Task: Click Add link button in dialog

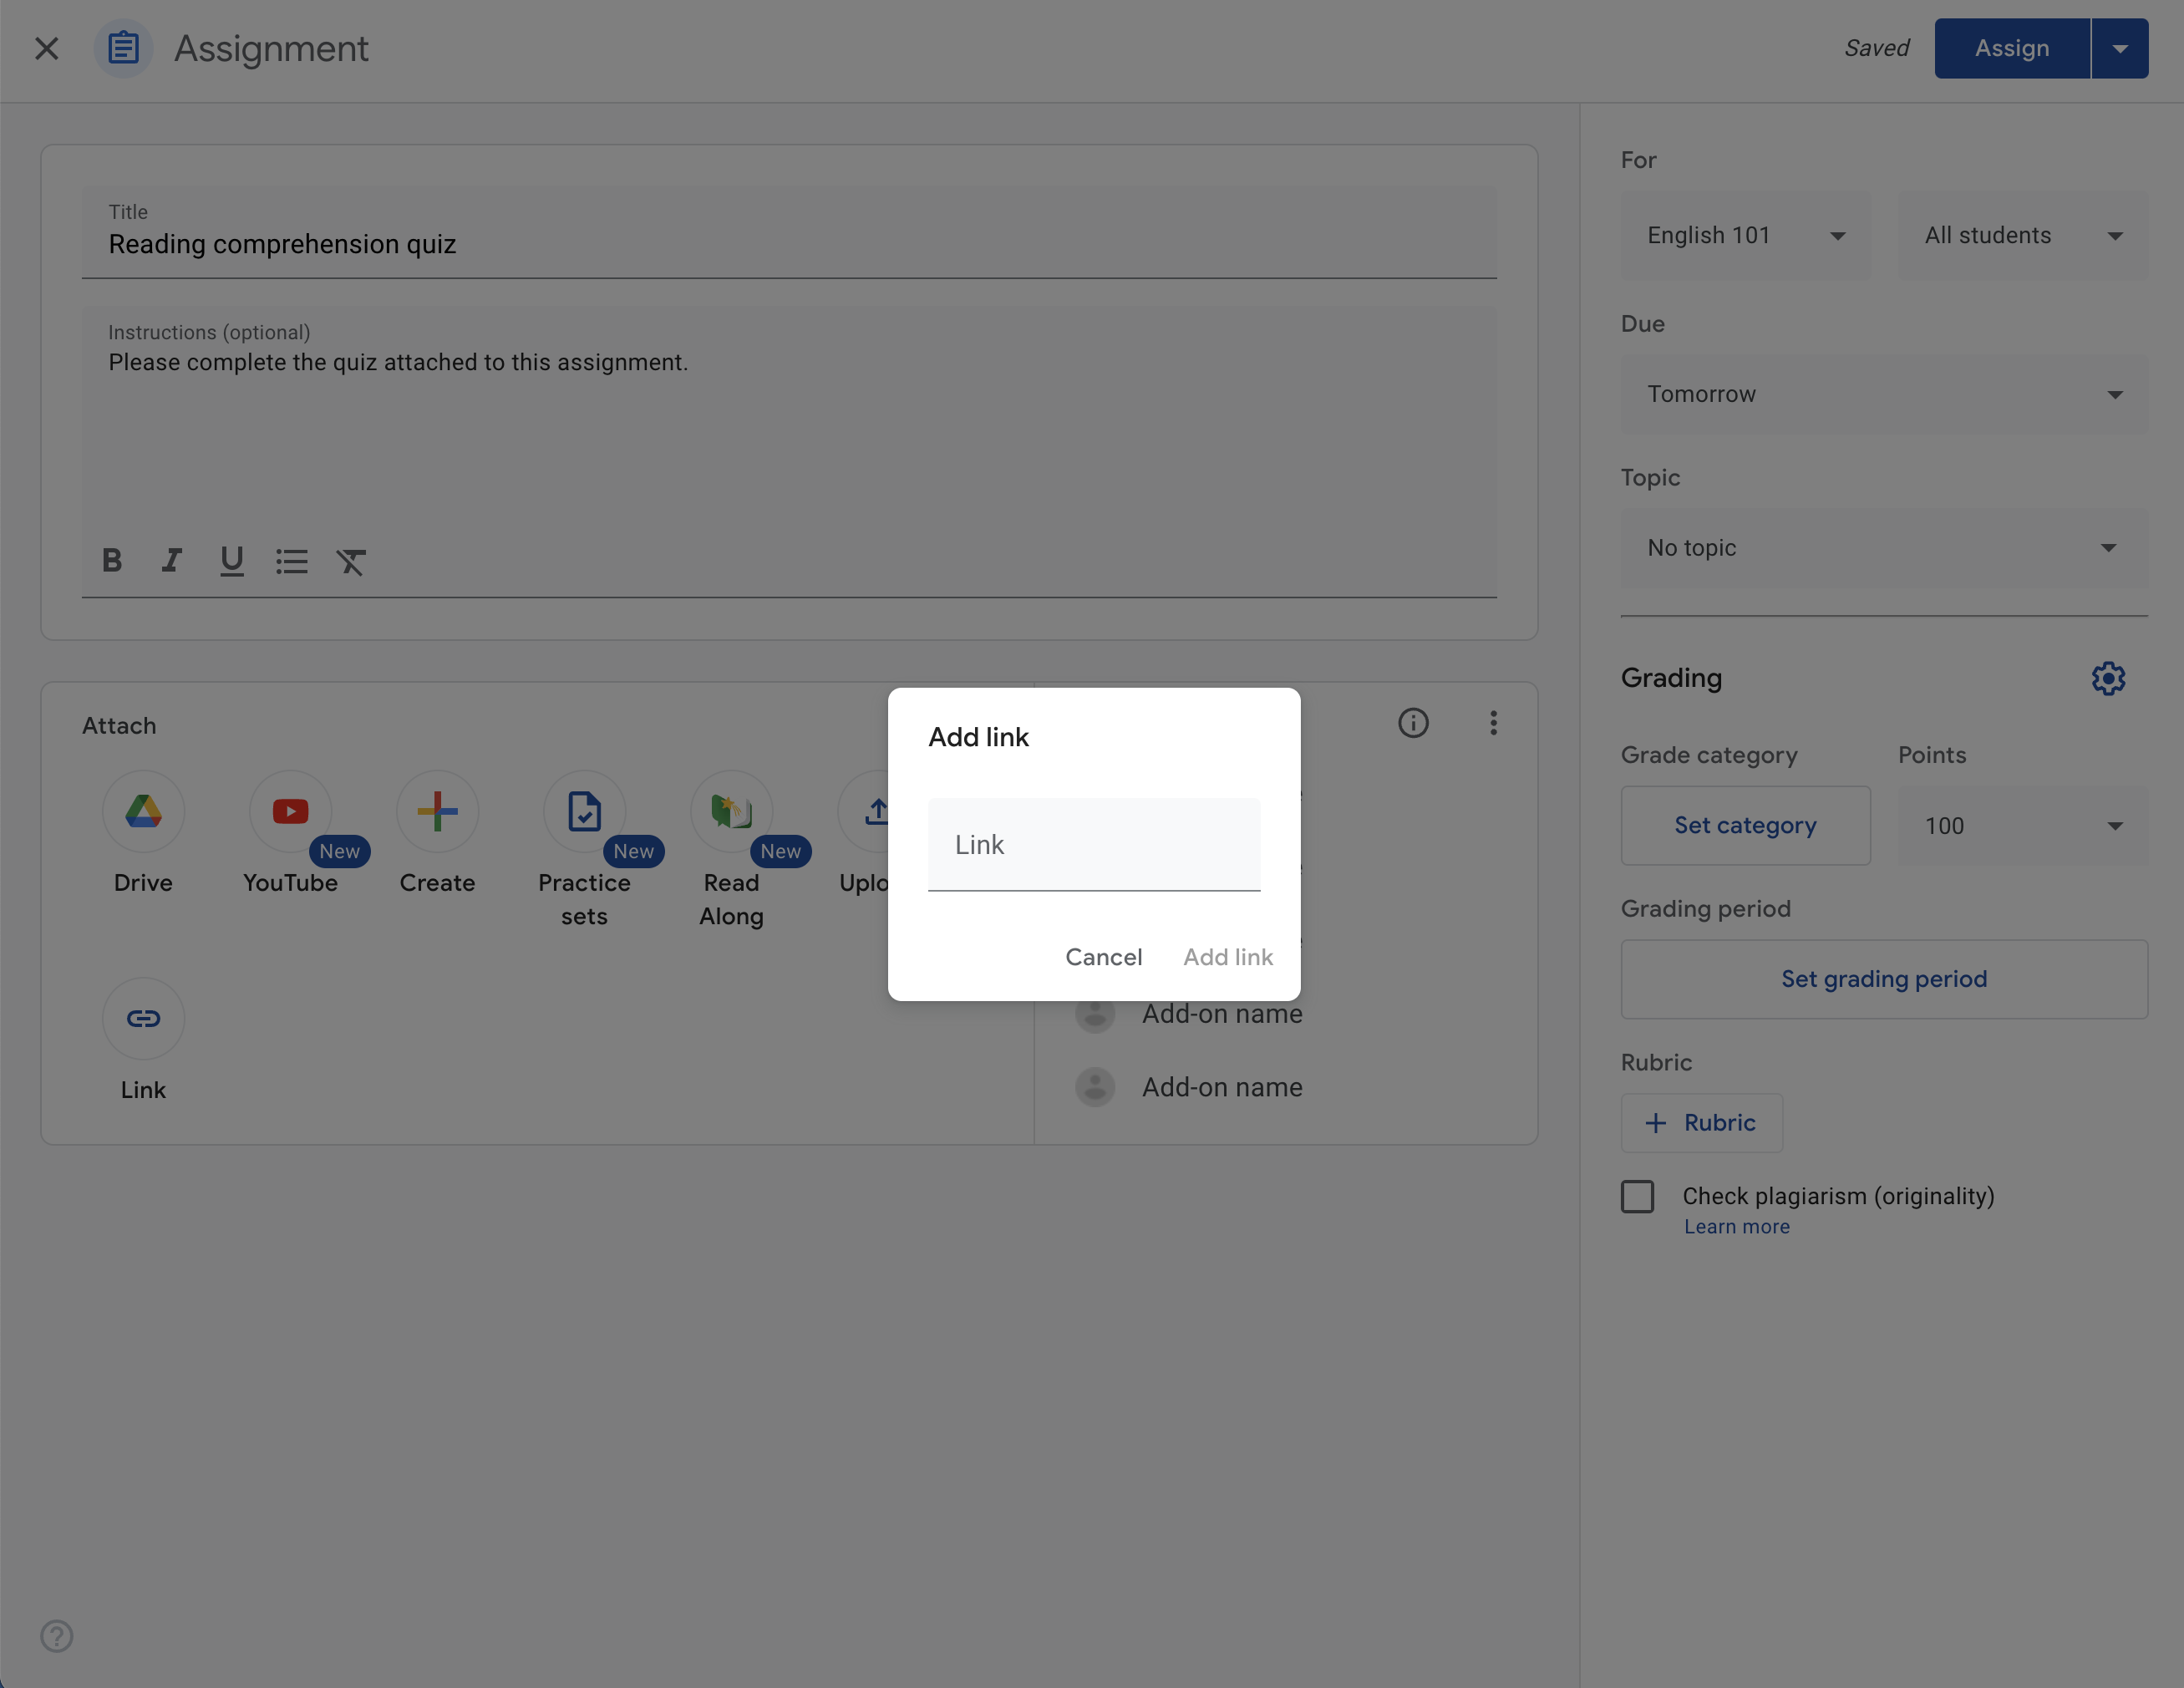Action: point(1227,956)
